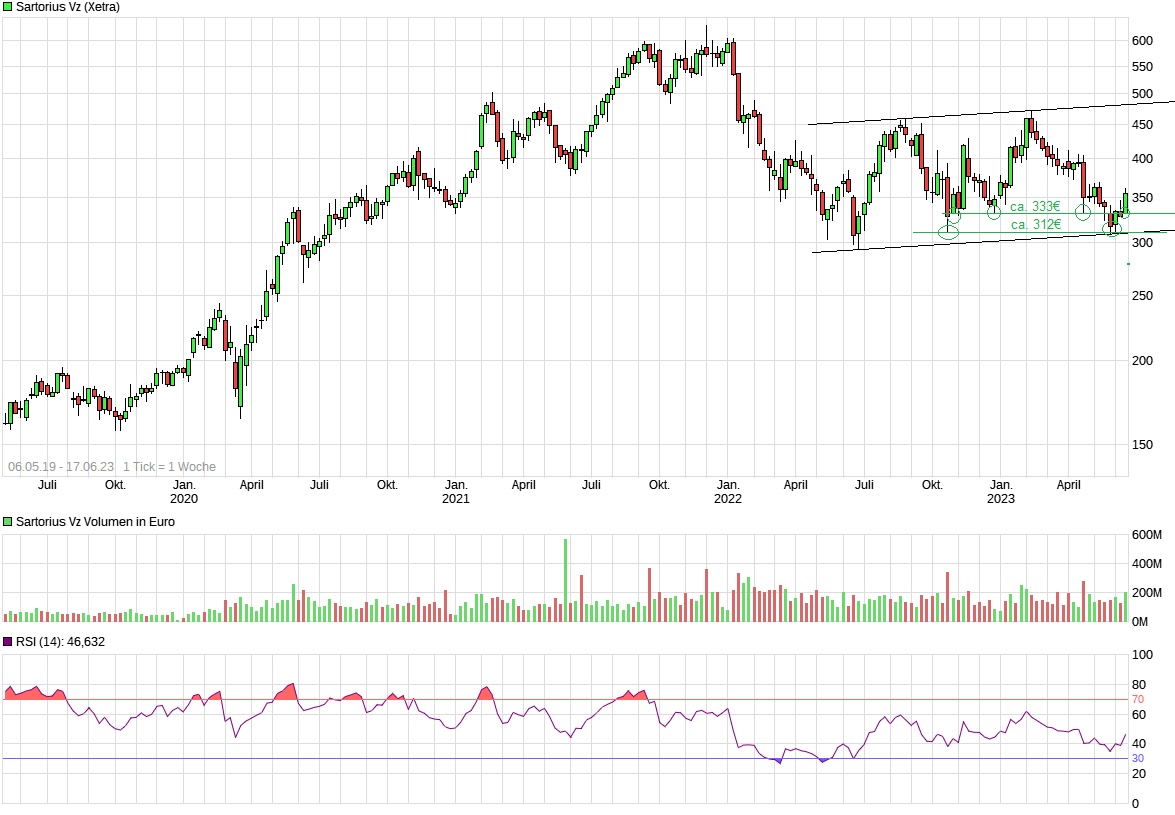The image size is (1175, 815).
Task: Click the 300 price axis label
Action: 1142,243
